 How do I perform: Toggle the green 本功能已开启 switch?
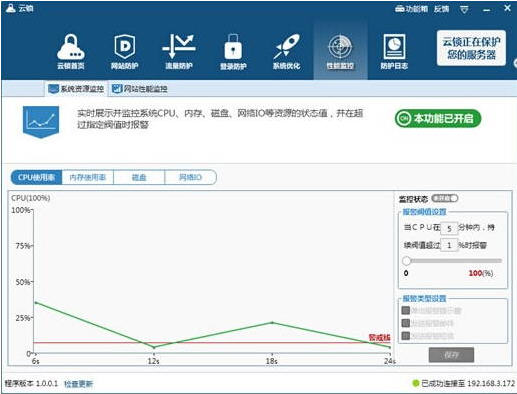438,118
